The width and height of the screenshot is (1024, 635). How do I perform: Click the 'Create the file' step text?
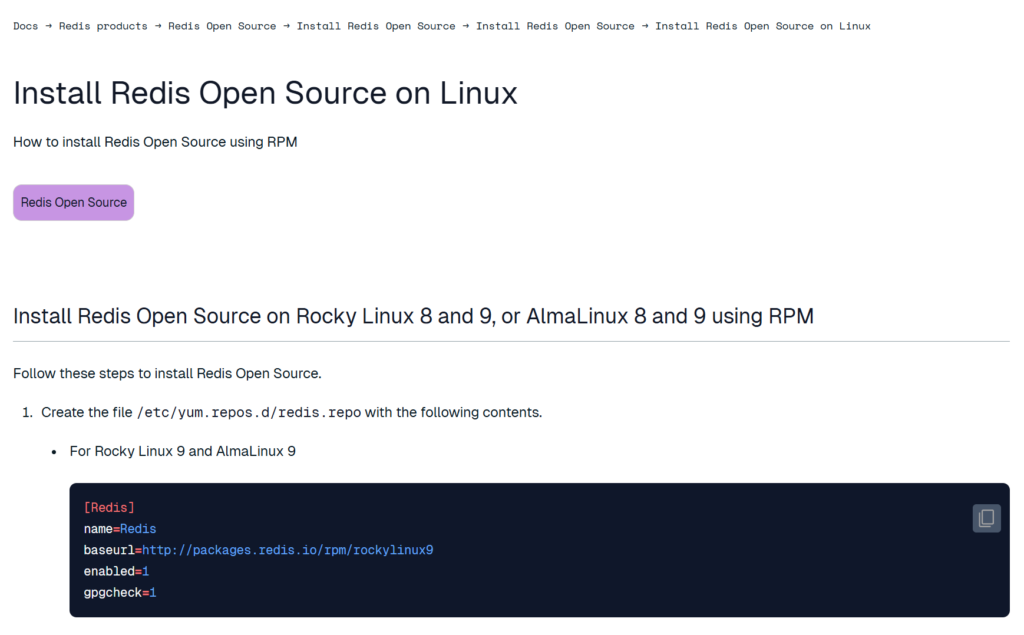point(86,412)
